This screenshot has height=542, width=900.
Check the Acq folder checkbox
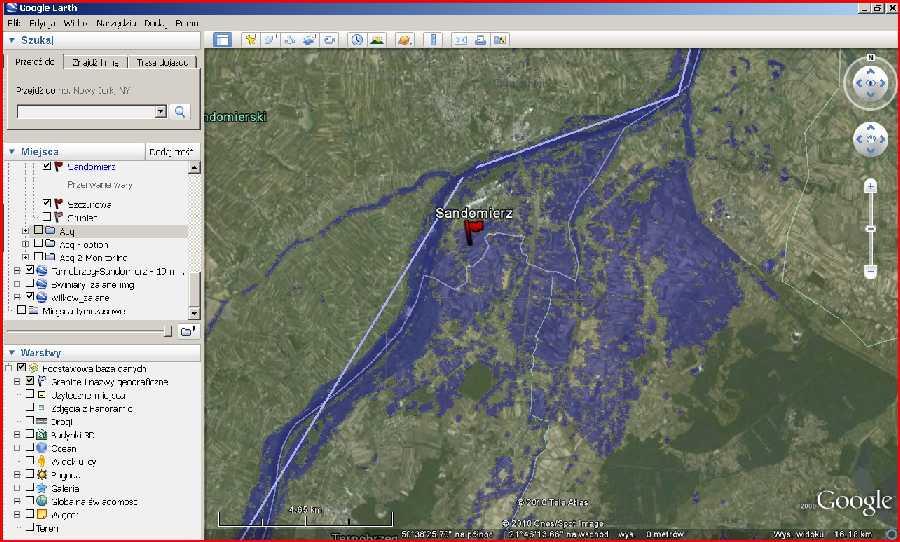pos(38,230)
